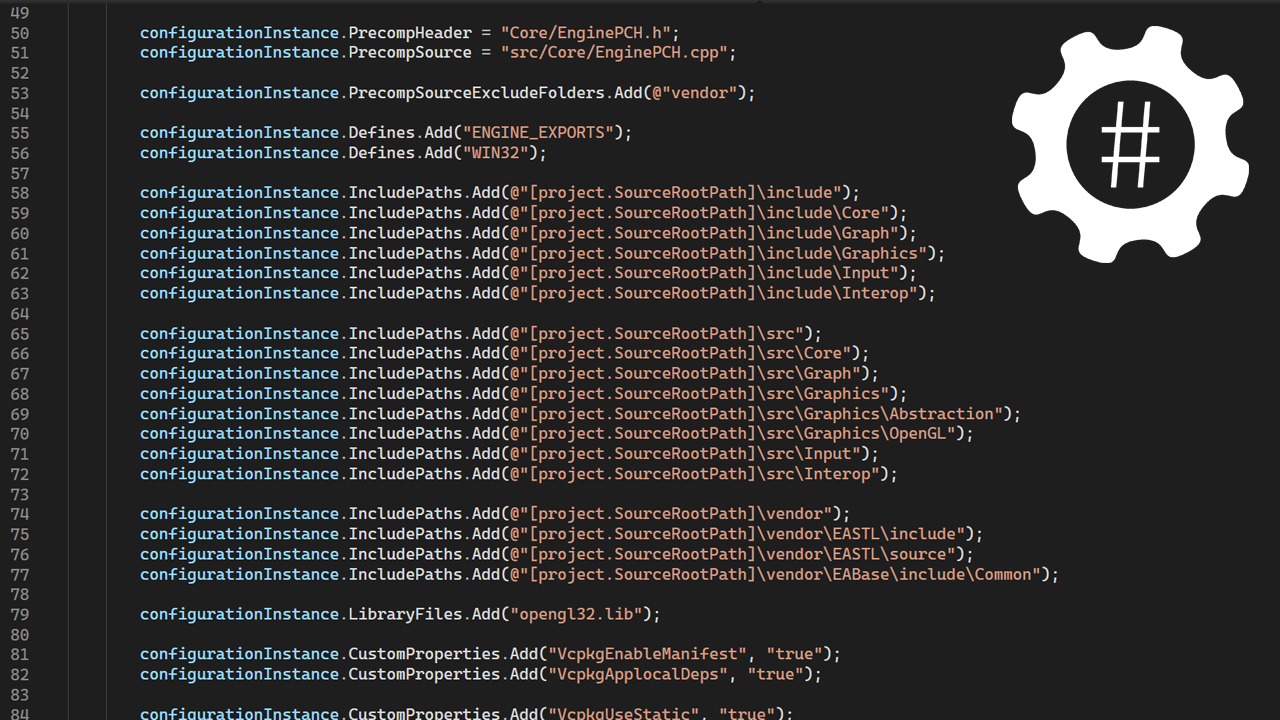Click the string "src/Core/EnginePCH.cpp"

tap(613, 52)
